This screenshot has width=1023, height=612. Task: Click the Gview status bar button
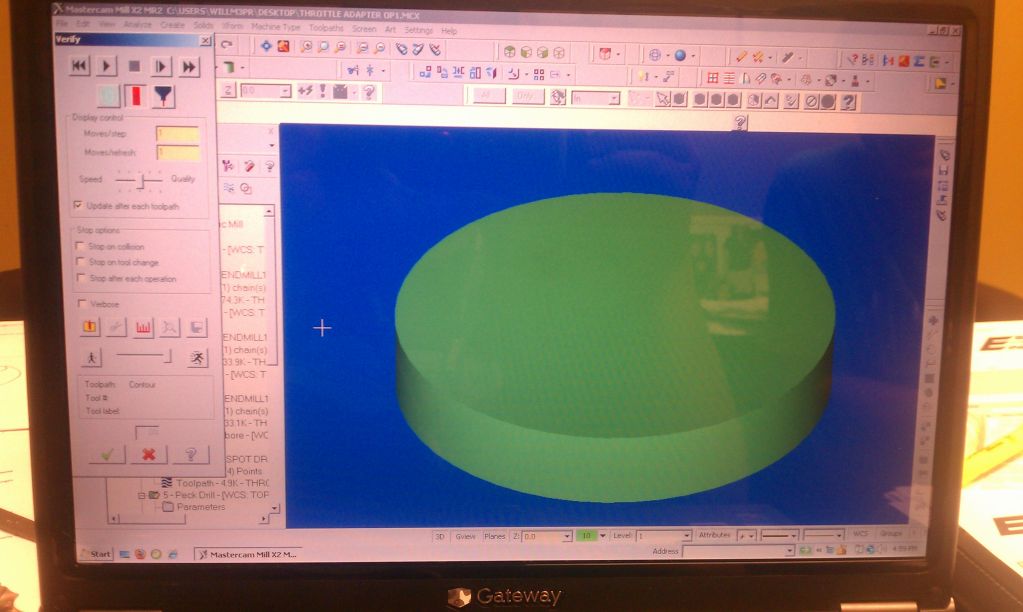coord(465,536)
